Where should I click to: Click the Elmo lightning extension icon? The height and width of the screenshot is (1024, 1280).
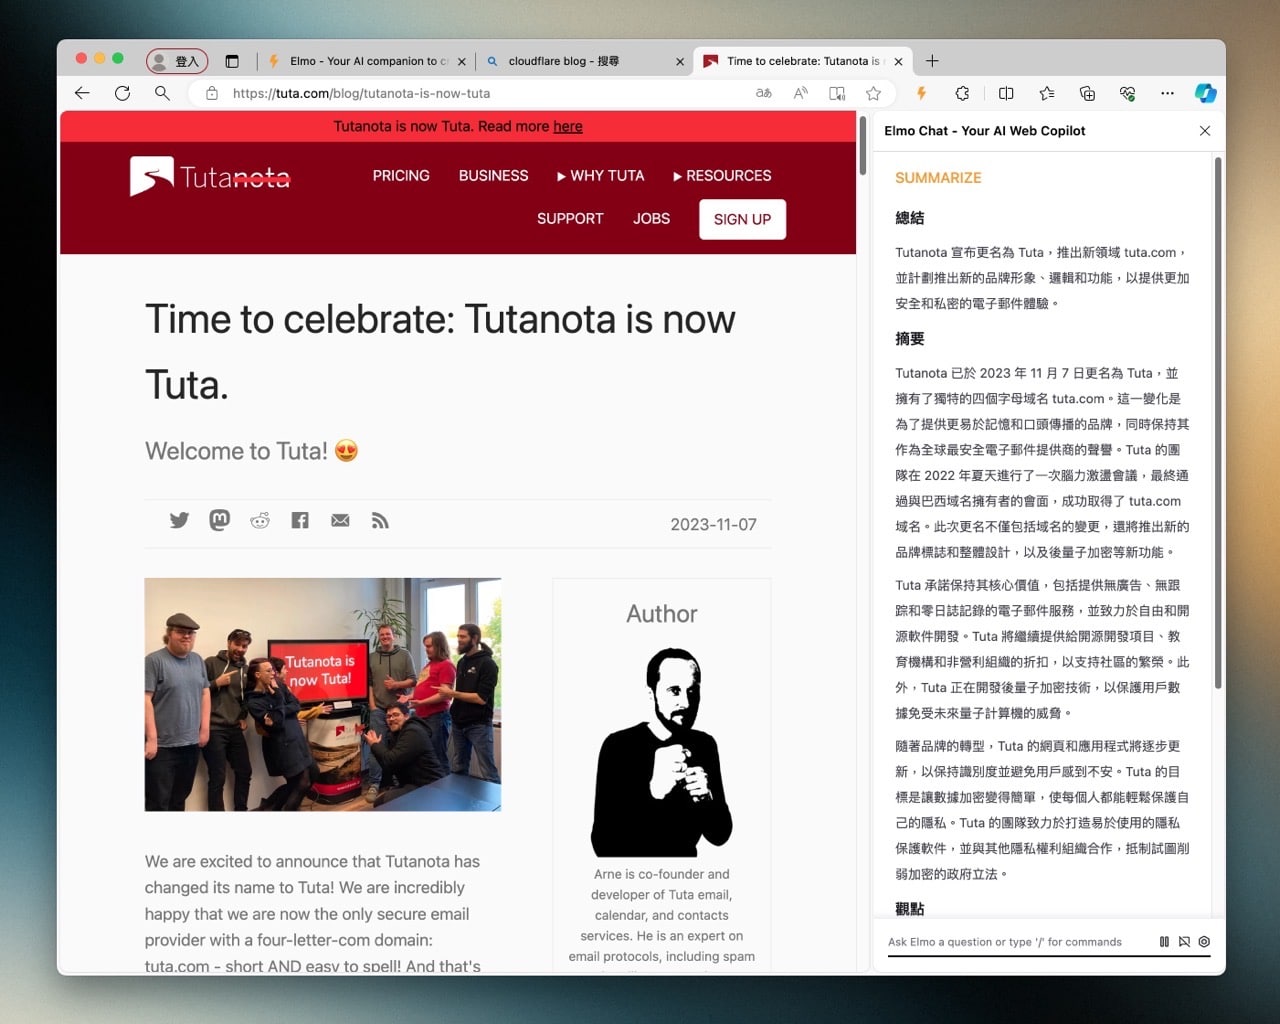coord(921,93)
